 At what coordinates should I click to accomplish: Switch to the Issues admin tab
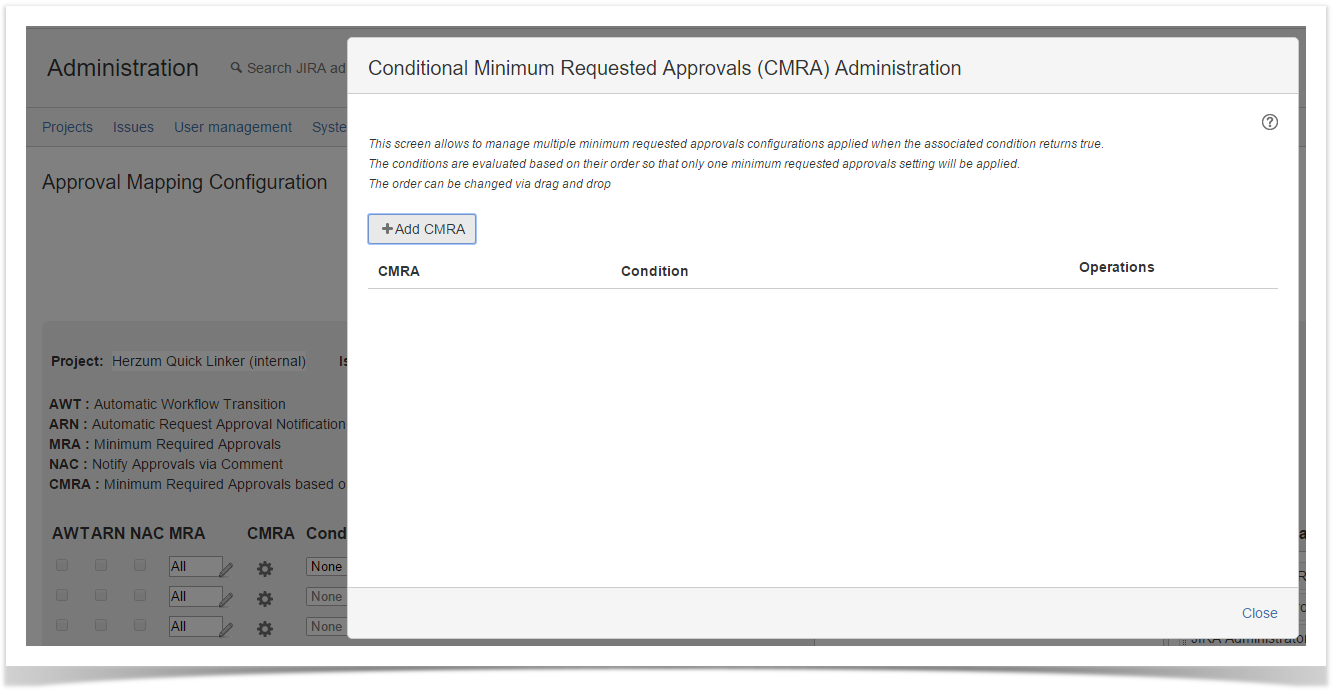point(133,127)
